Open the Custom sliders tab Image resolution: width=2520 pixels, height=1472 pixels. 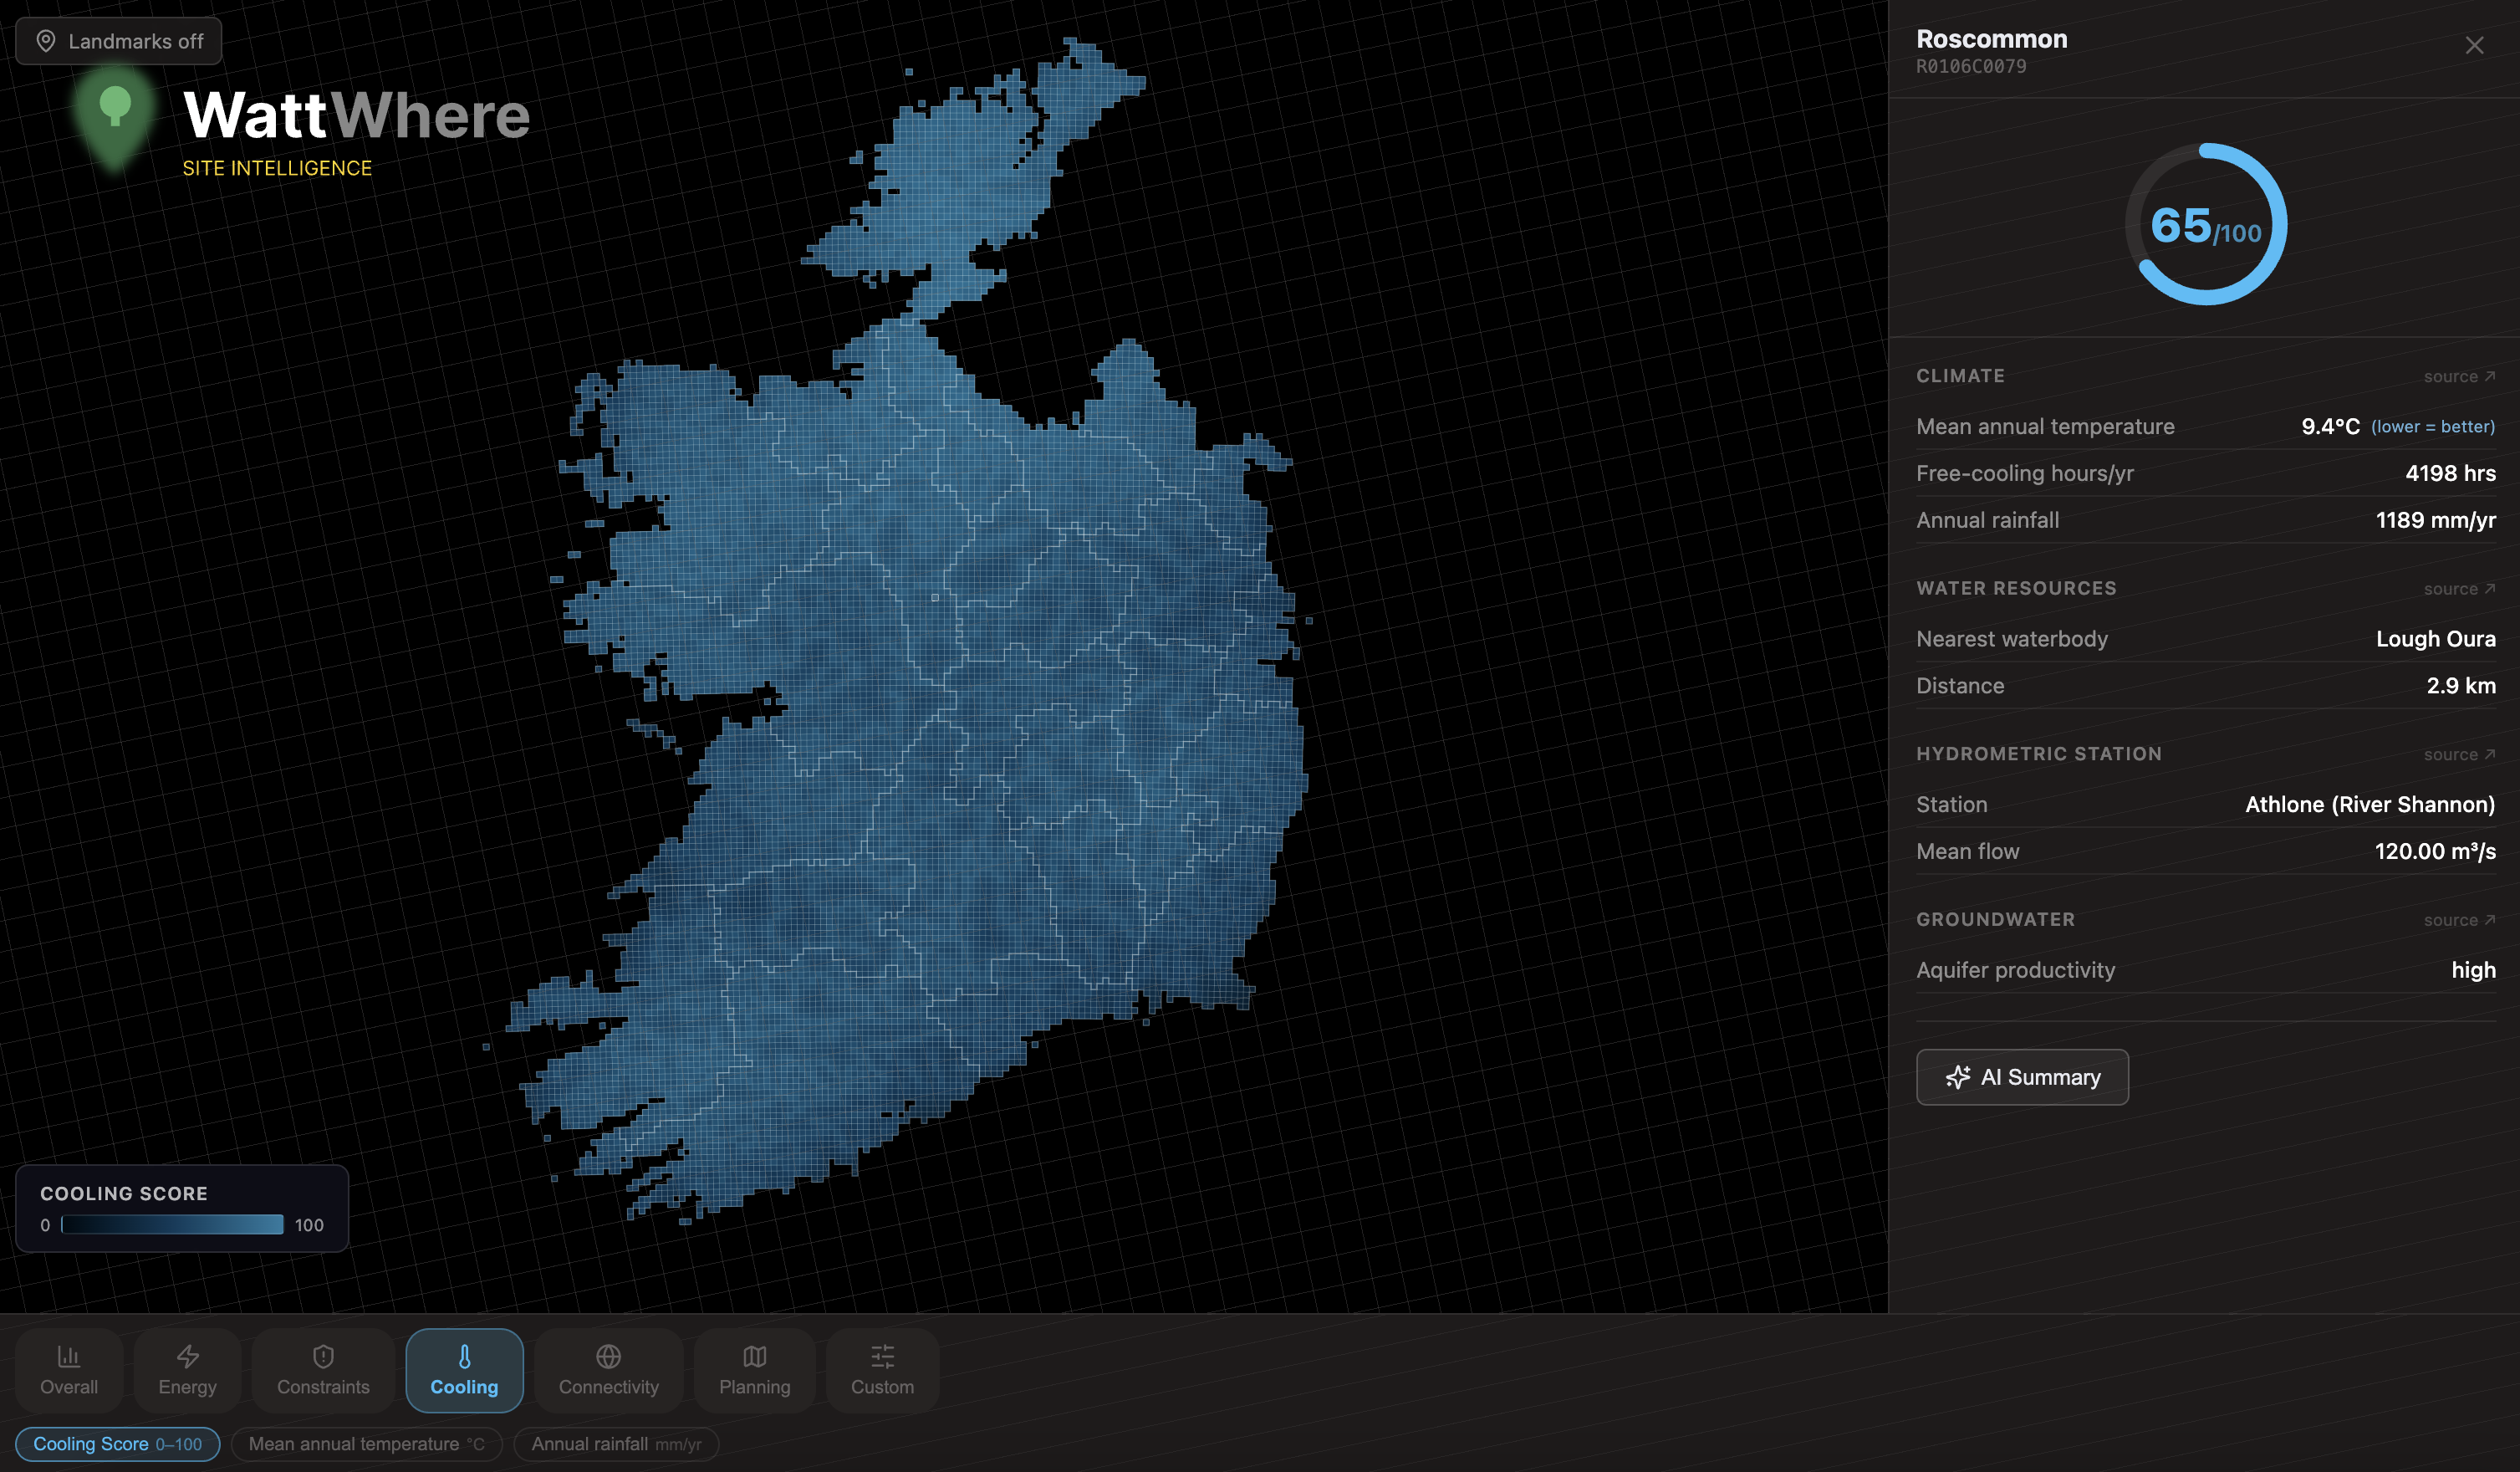pos(882,1370)
